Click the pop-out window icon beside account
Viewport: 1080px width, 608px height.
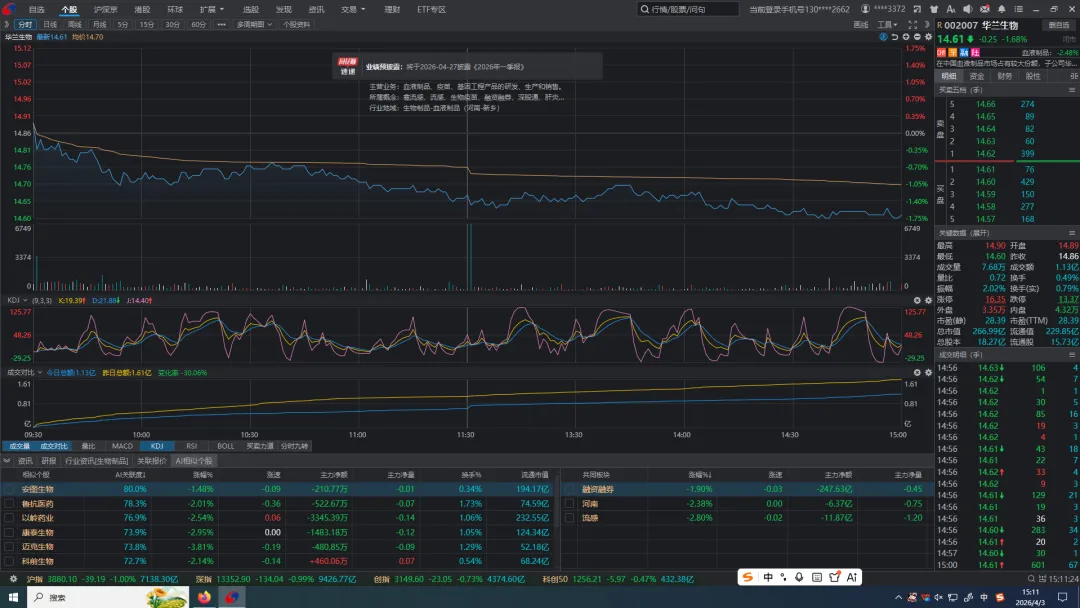[917, 9]
